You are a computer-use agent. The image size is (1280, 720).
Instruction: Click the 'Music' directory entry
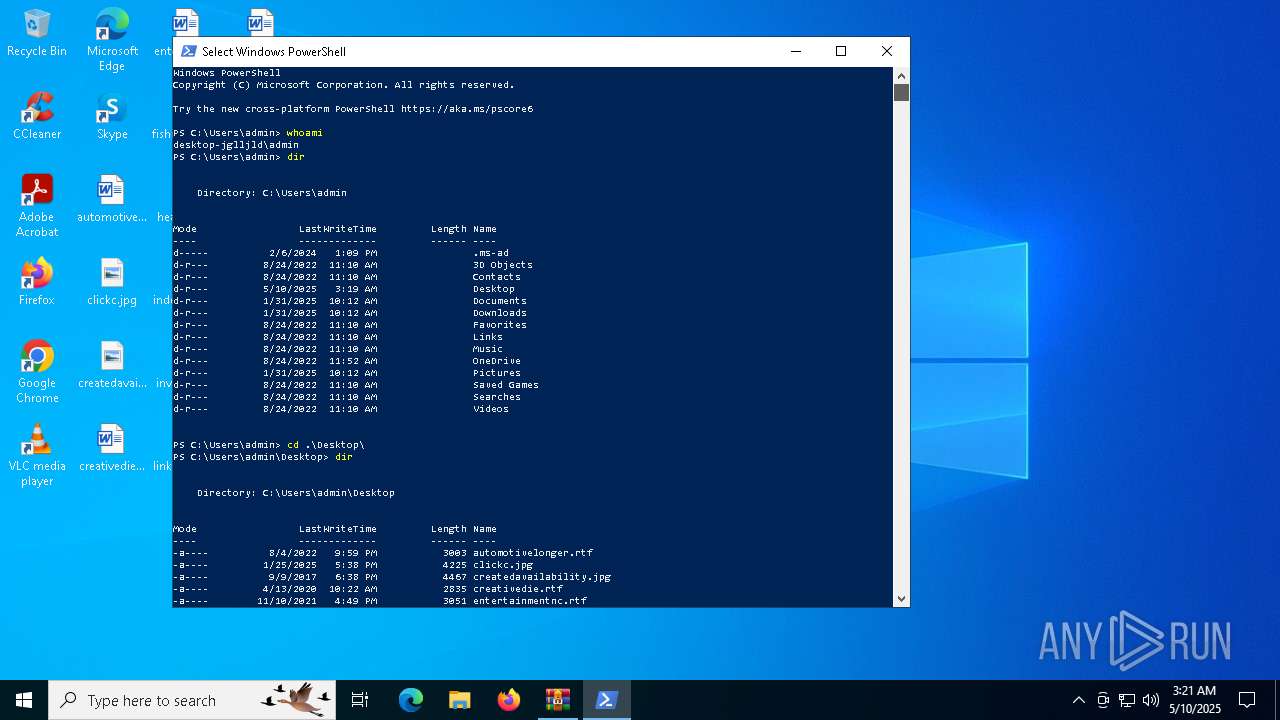coord(488,349)
